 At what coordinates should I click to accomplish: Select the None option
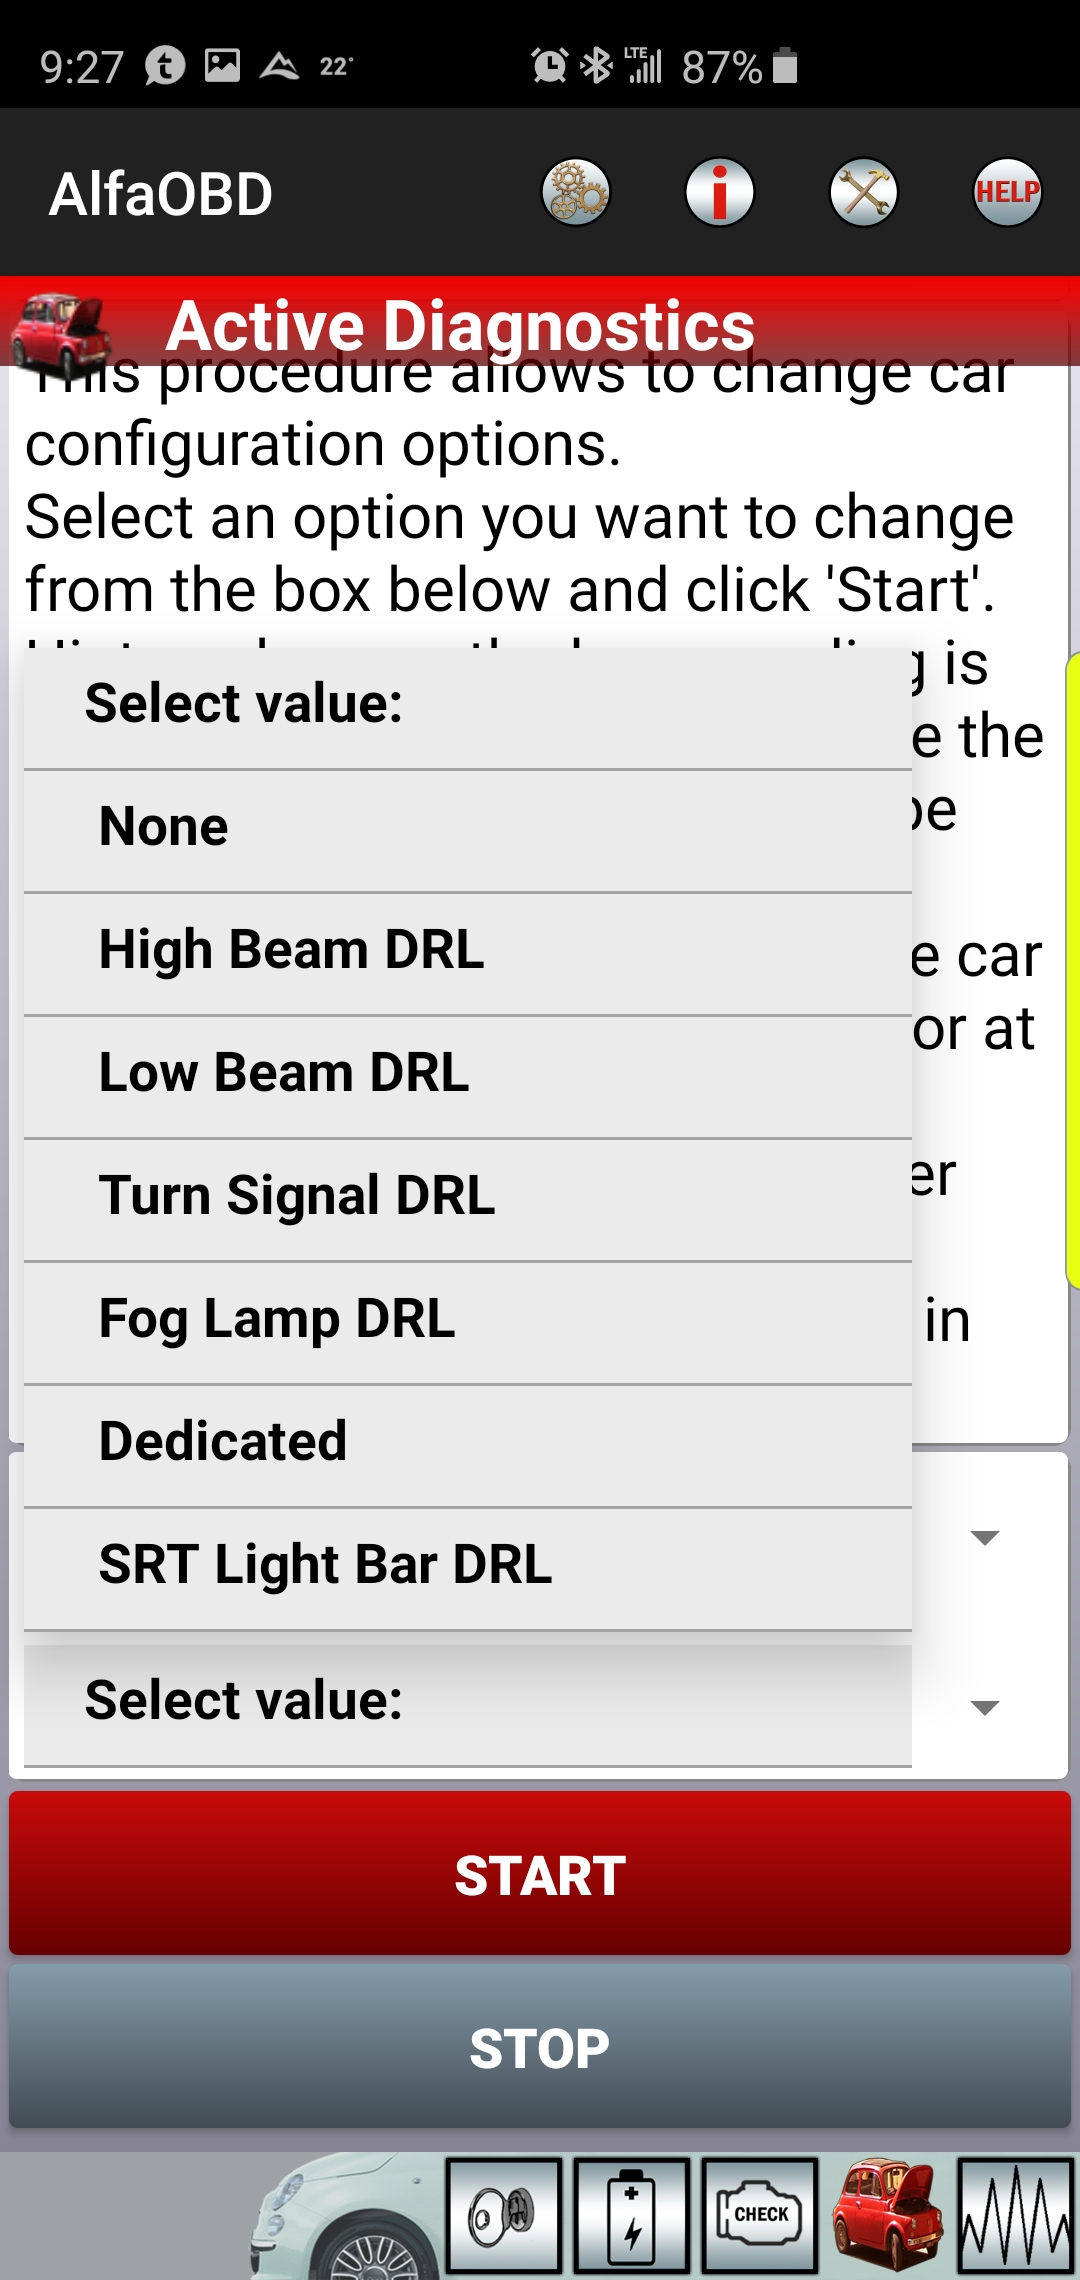pos(468,829)
